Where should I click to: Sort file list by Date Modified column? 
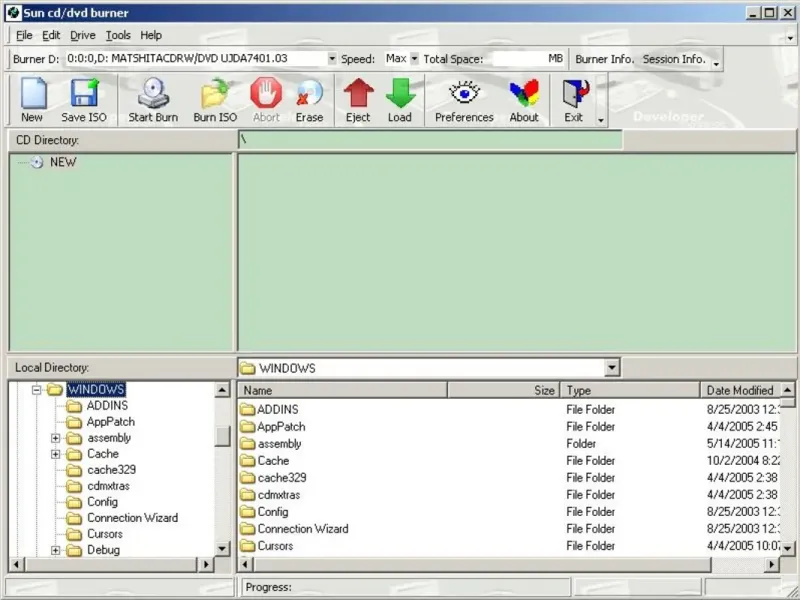coord(739,391)
